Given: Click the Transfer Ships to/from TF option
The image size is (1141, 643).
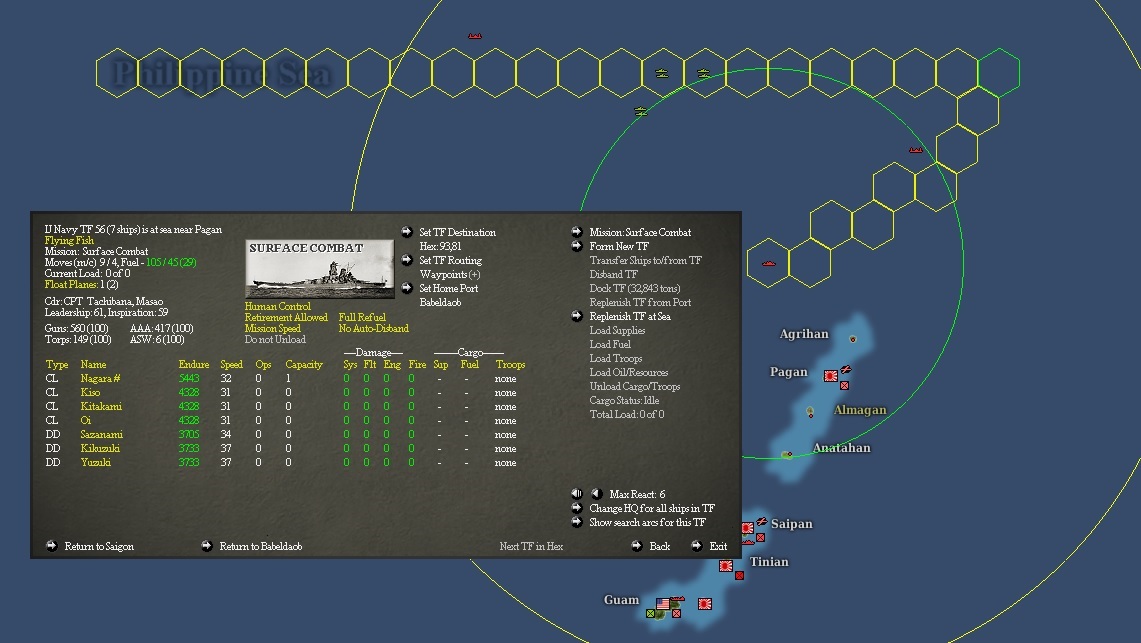Looking at the screenshot, I should point(645,260).
